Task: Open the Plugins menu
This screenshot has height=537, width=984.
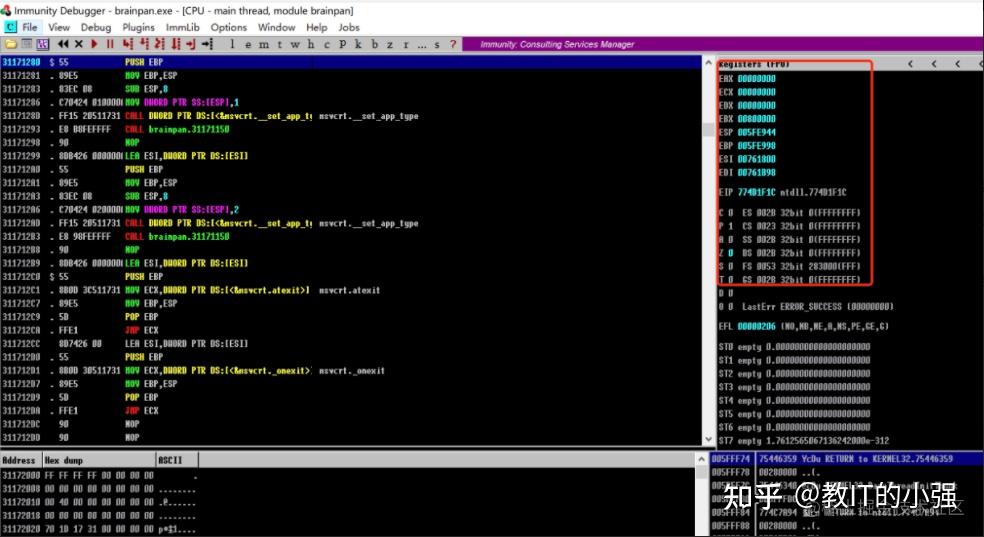Action: tap(138, 27)
